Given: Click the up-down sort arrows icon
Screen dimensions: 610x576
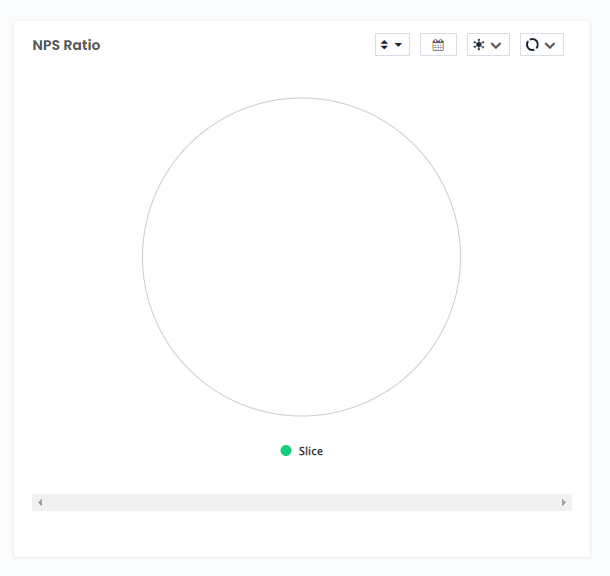Looking at the screenshot, I should click(x=384, y=45).
